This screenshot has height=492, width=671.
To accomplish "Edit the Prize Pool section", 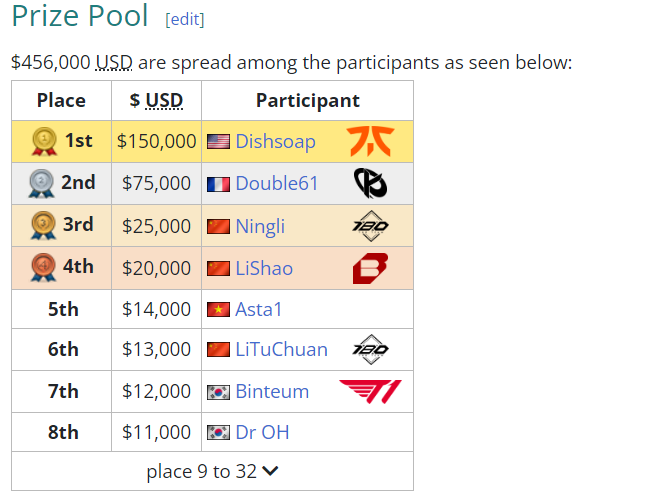I will pyautogui.click(x=184, y=20).
